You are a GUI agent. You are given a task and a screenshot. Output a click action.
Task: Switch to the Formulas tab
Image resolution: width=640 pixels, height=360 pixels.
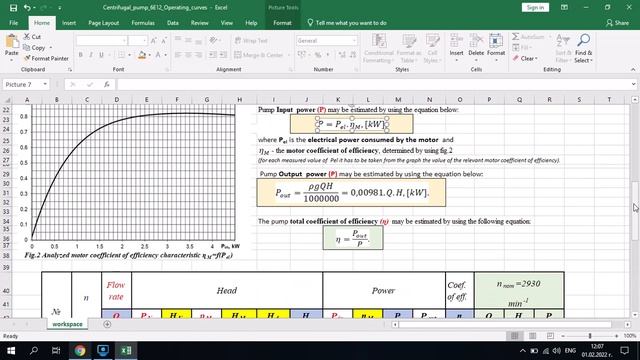(143, 23)
